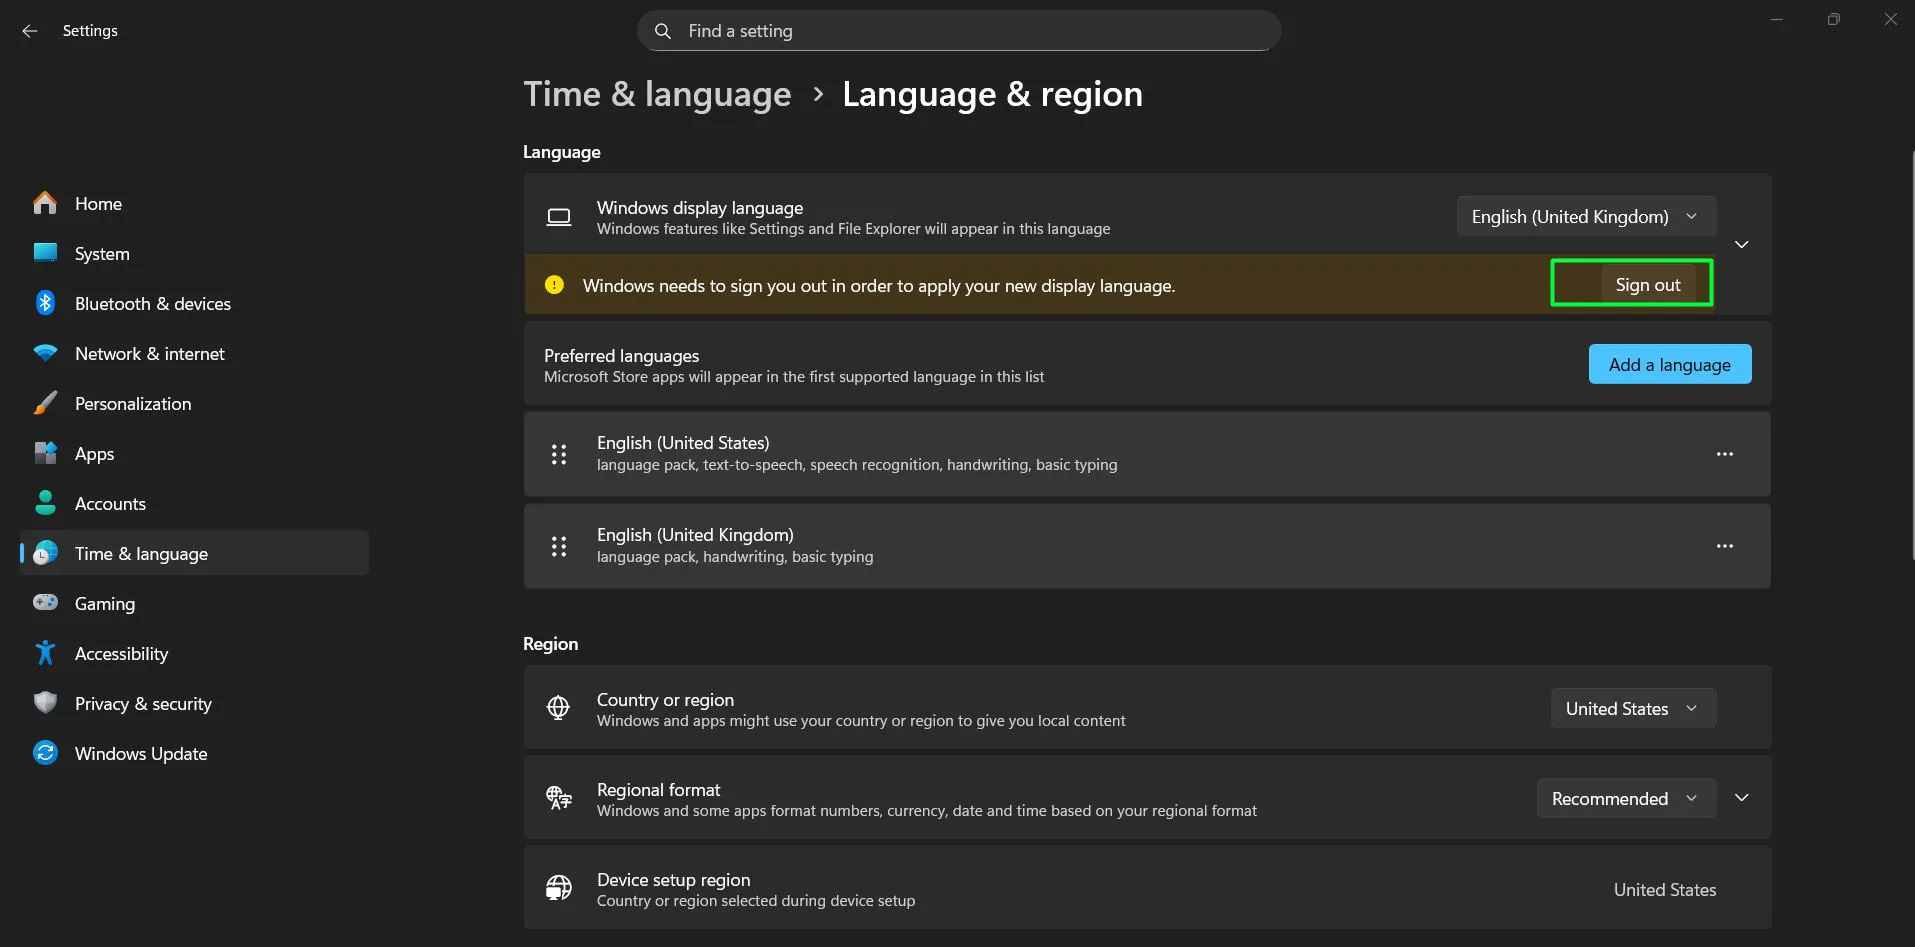Screen dimensions: 1915x947
Task: Open options for English (United States)
Action: pos(1724,454)
